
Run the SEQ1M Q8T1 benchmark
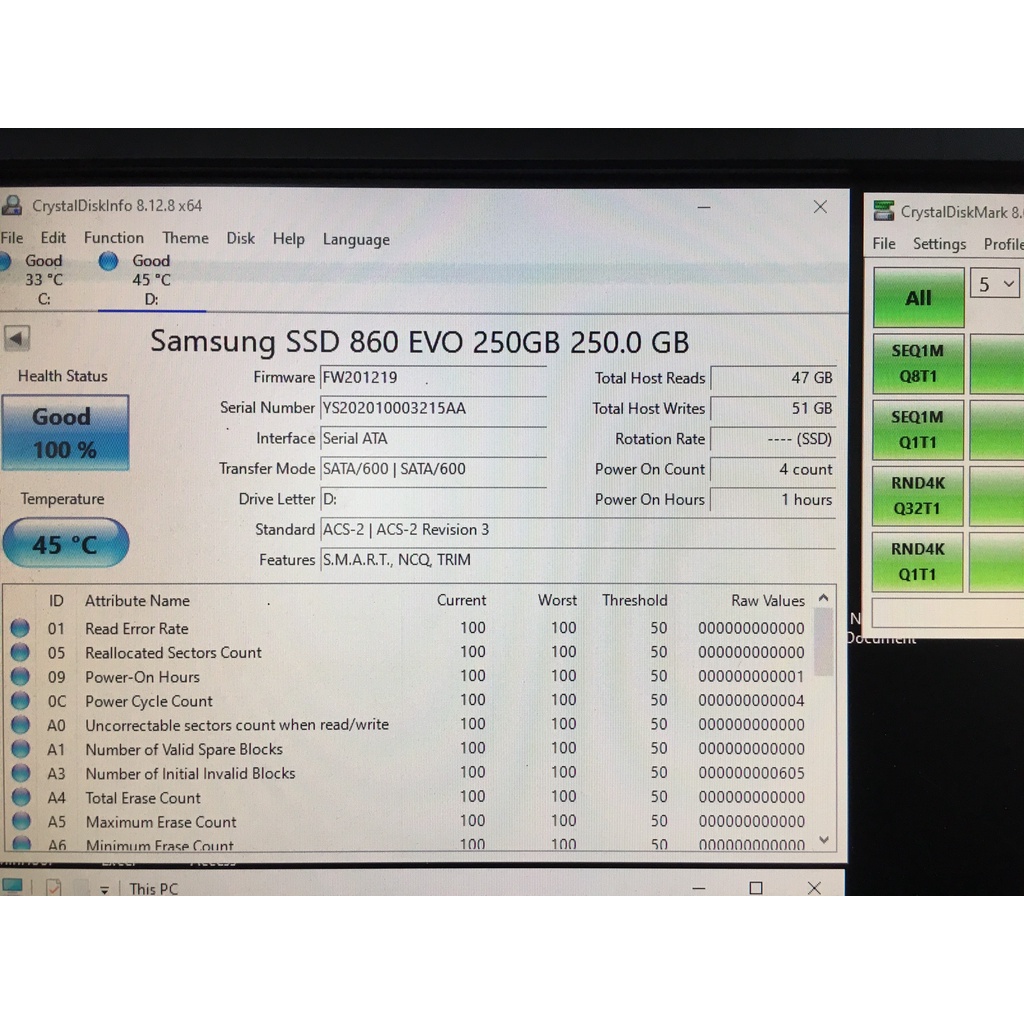(x=918, y=364)
